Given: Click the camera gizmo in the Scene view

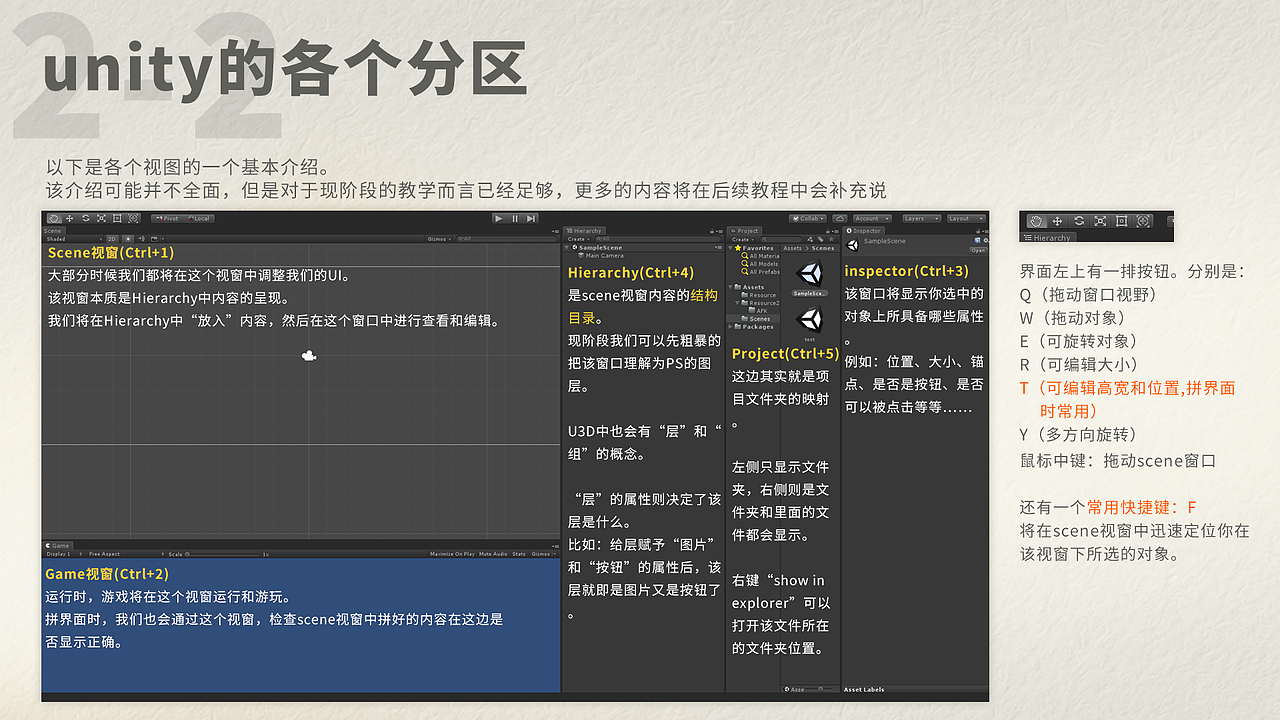Looking at the screenshot, I should point(309,355).
